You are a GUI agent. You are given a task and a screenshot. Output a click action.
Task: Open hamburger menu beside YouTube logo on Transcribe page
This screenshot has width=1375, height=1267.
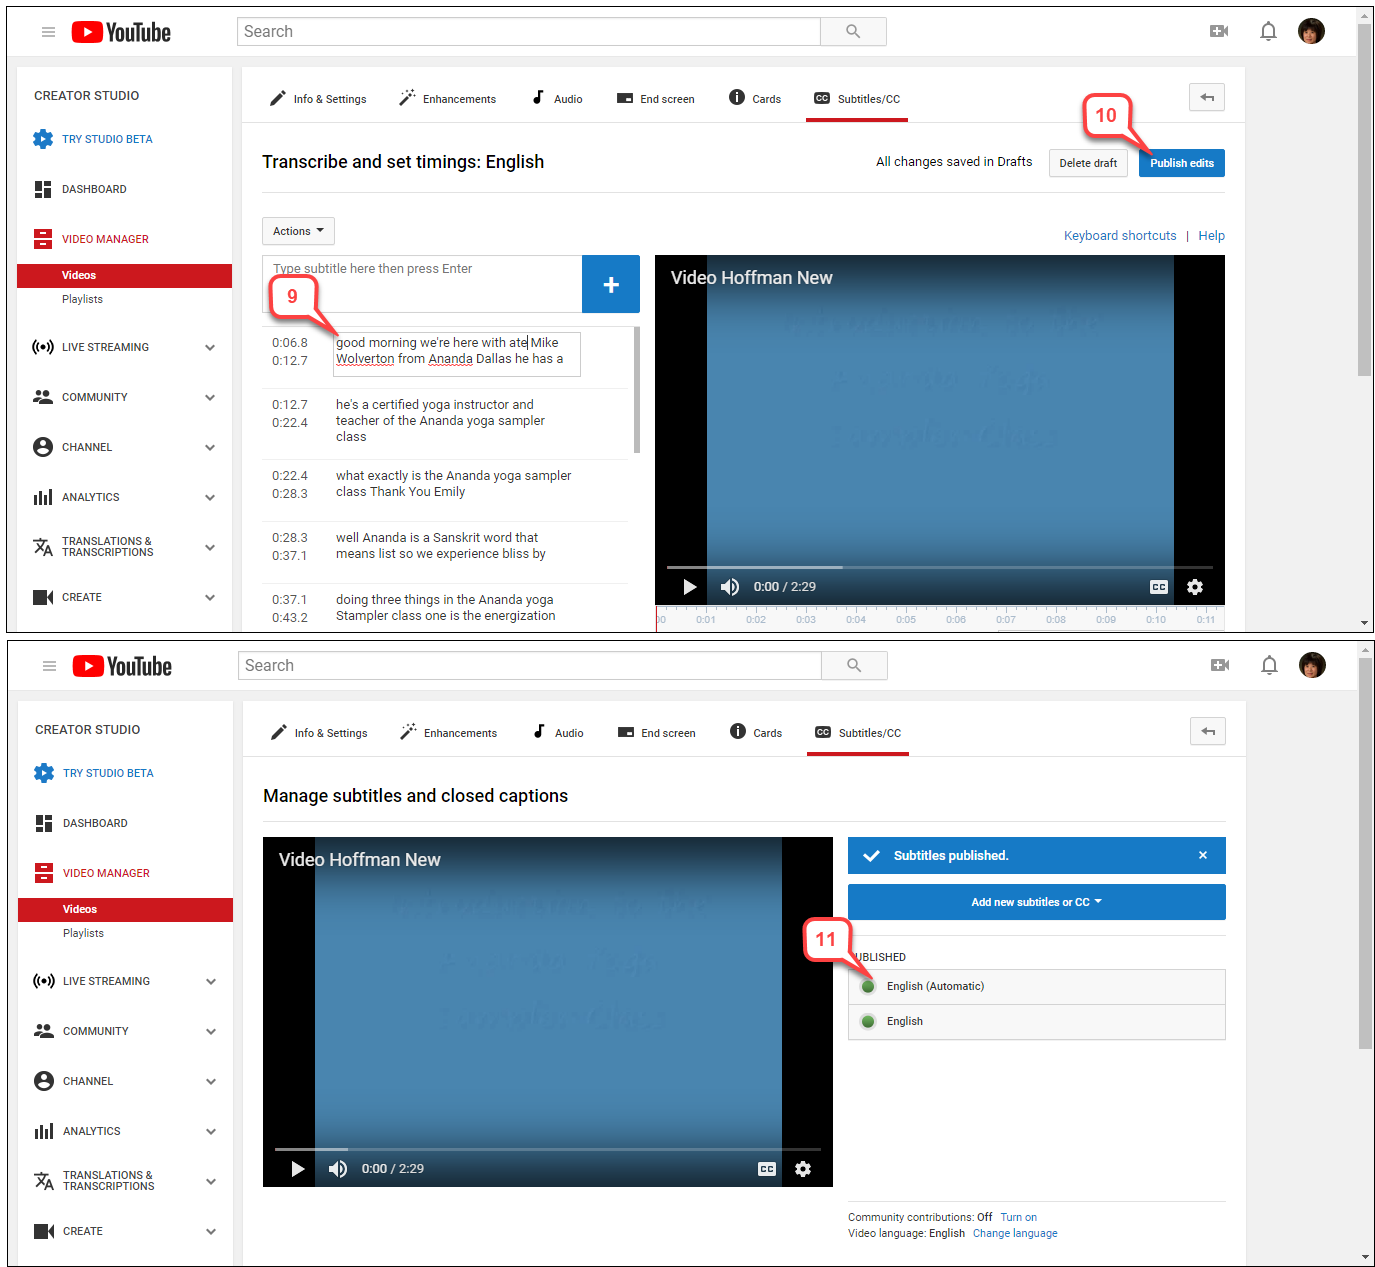(48, 32)
